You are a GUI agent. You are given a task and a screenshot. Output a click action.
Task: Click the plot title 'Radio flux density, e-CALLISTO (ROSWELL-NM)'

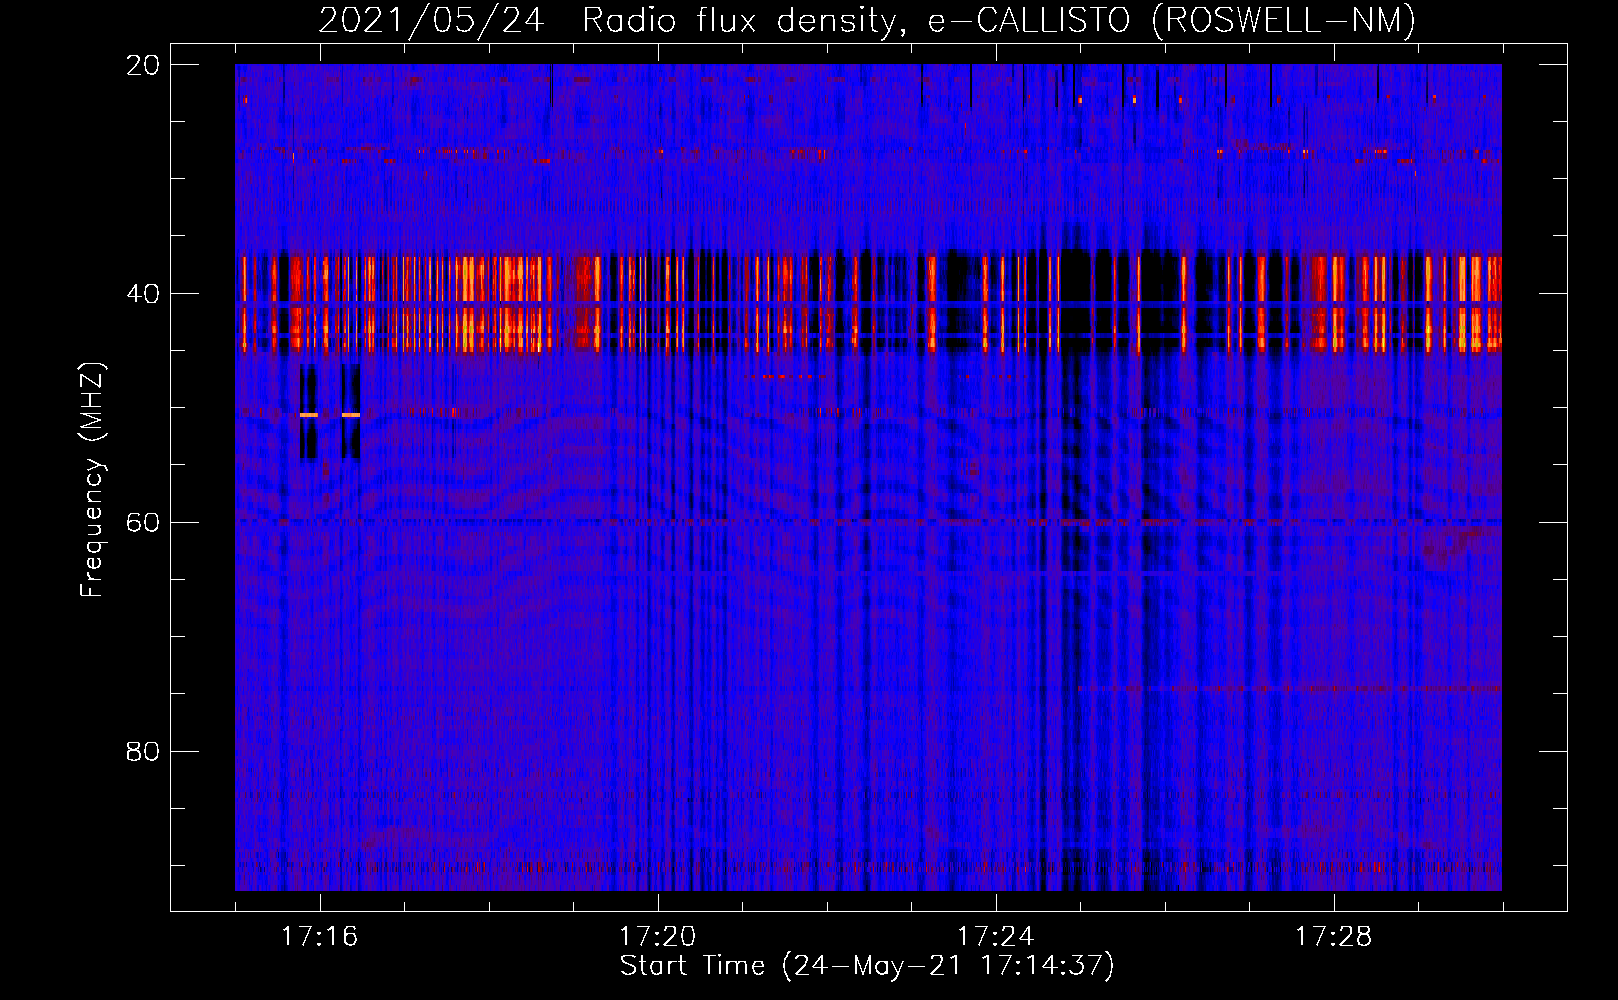(999, 20)
